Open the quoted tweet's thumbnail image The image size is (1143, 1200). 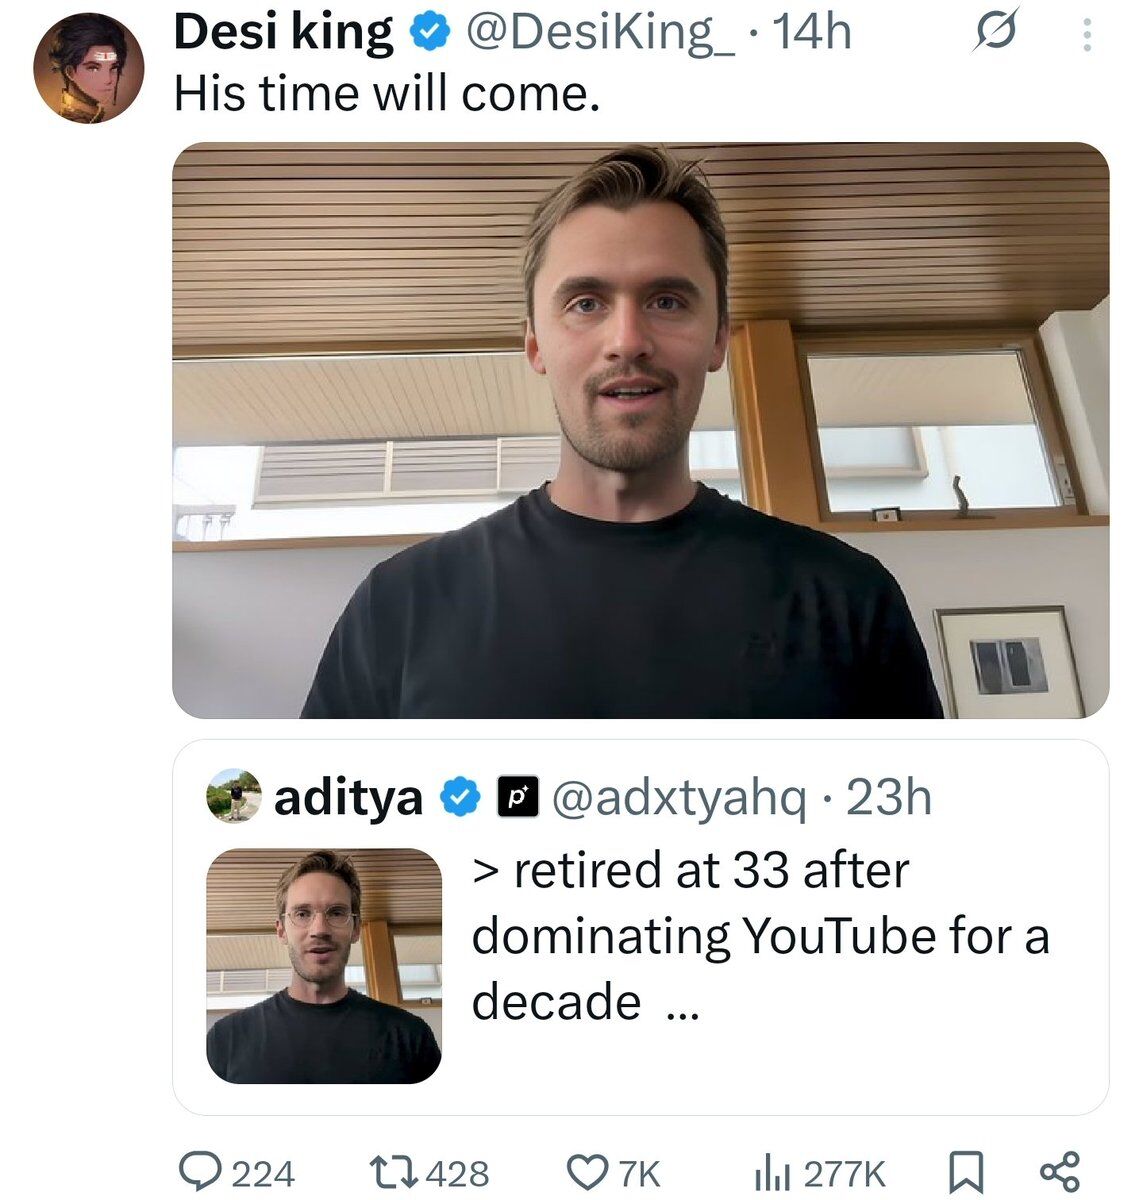coord(324,966)
